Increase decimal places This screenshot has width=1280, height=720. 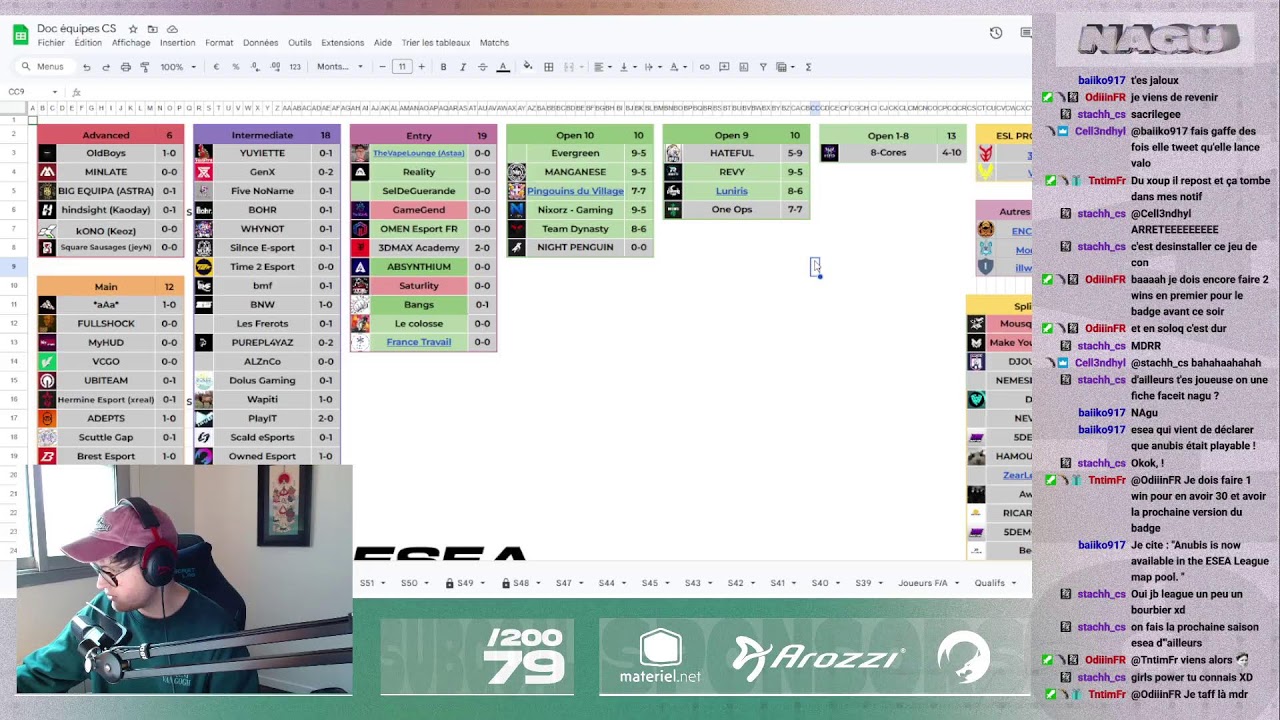tap(274, 67)
